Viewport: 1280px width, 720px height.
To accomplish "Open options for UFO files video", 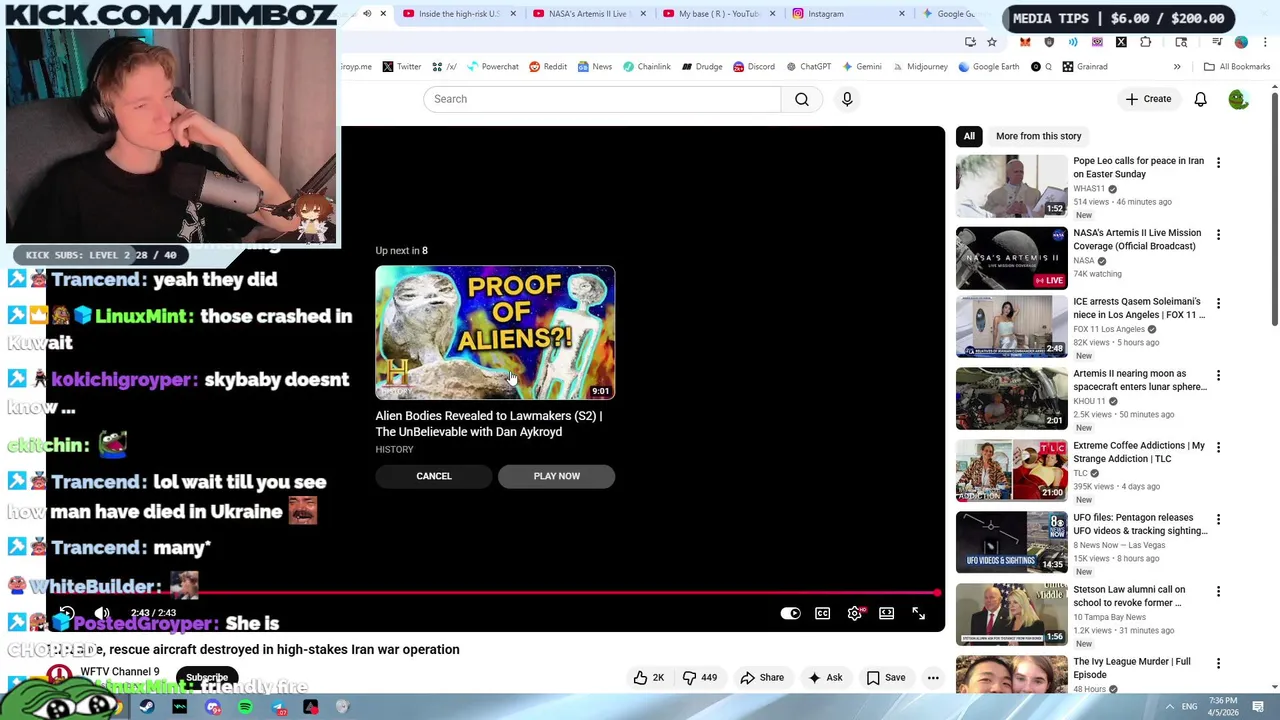I will click(1218, 519).
